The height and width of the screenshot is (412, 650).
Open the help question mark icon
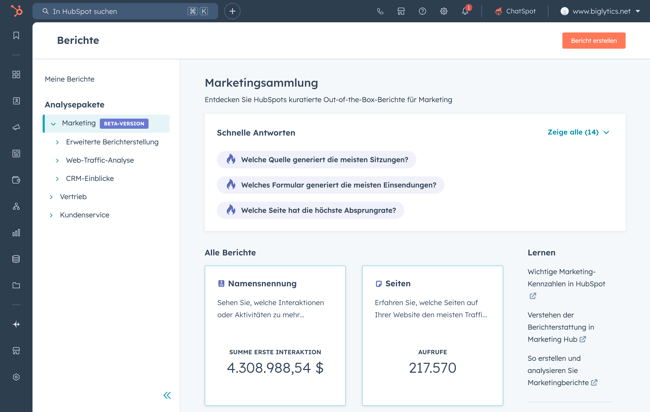click(422, 12)
